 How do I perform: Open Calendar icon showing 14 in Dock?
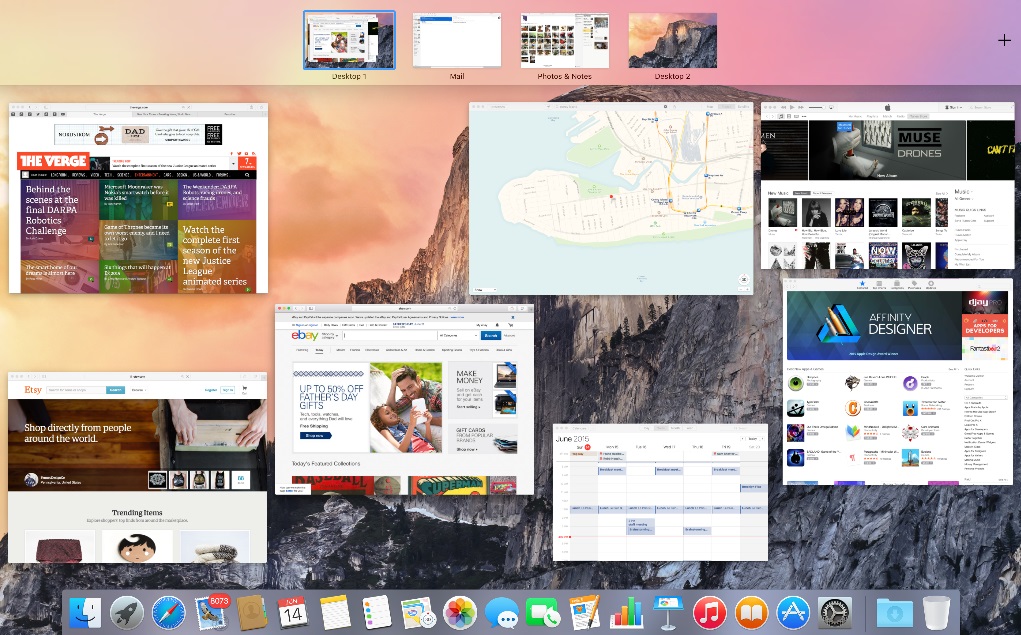(293, 613)
